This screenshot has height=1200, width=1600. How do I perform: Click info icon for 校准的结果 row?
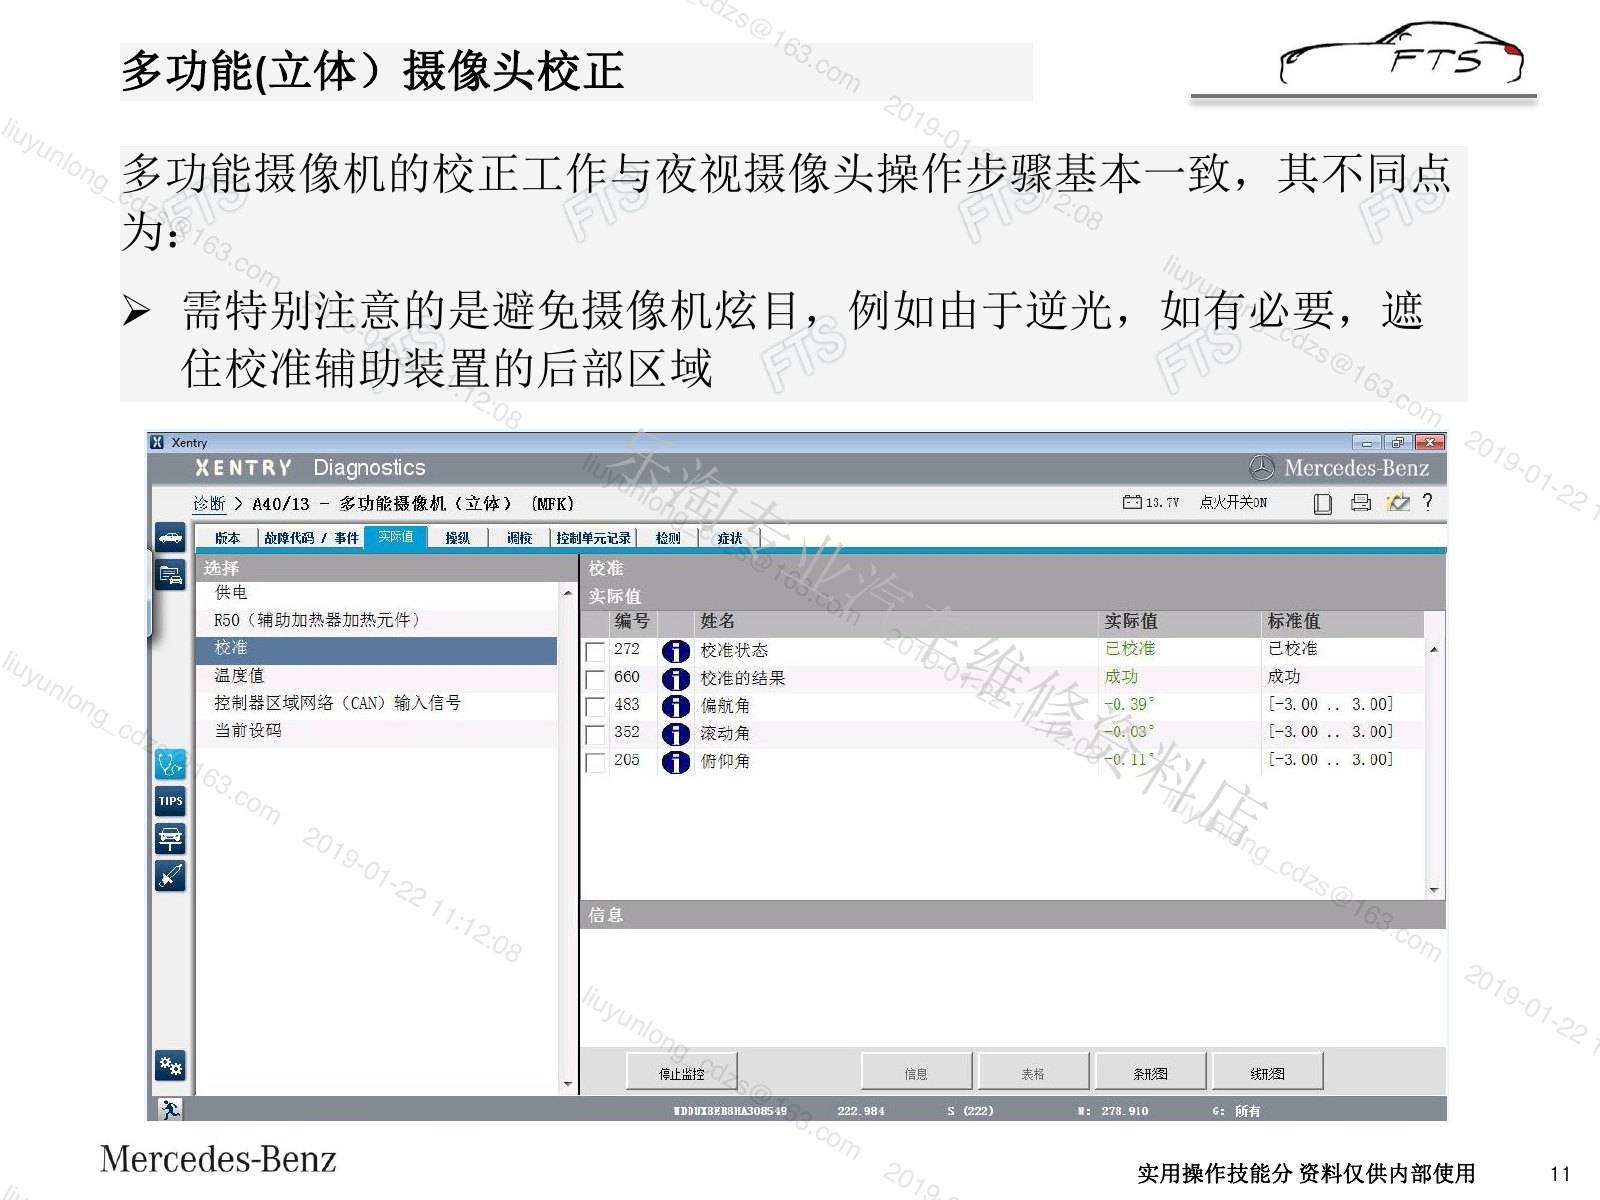676,679
